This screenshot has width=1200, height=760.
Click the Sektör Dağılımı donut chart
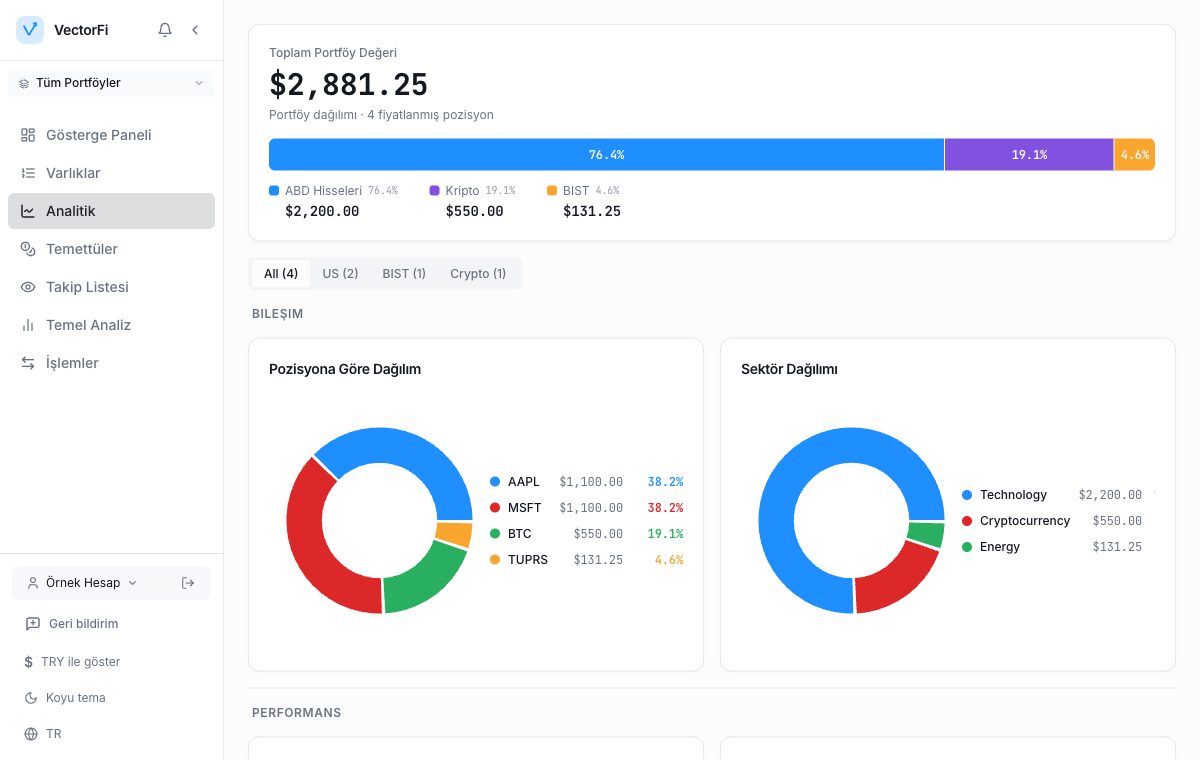coord(851,521)
